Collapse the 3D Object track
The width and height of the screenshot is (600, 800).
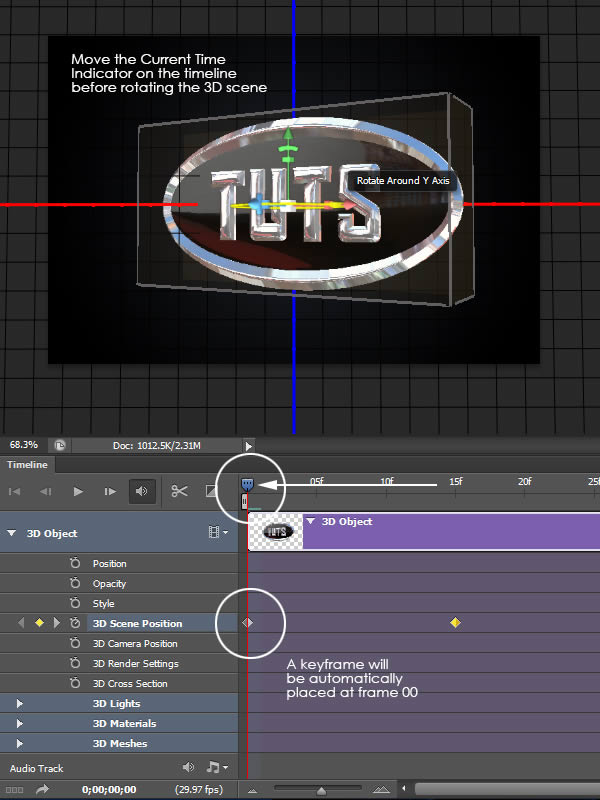click(x=11, y=533)
